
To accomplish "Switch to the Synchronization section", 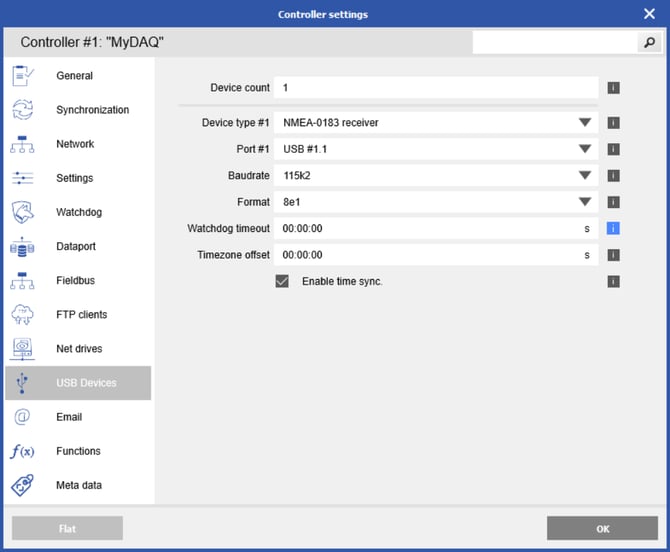I will click(92, 110).
